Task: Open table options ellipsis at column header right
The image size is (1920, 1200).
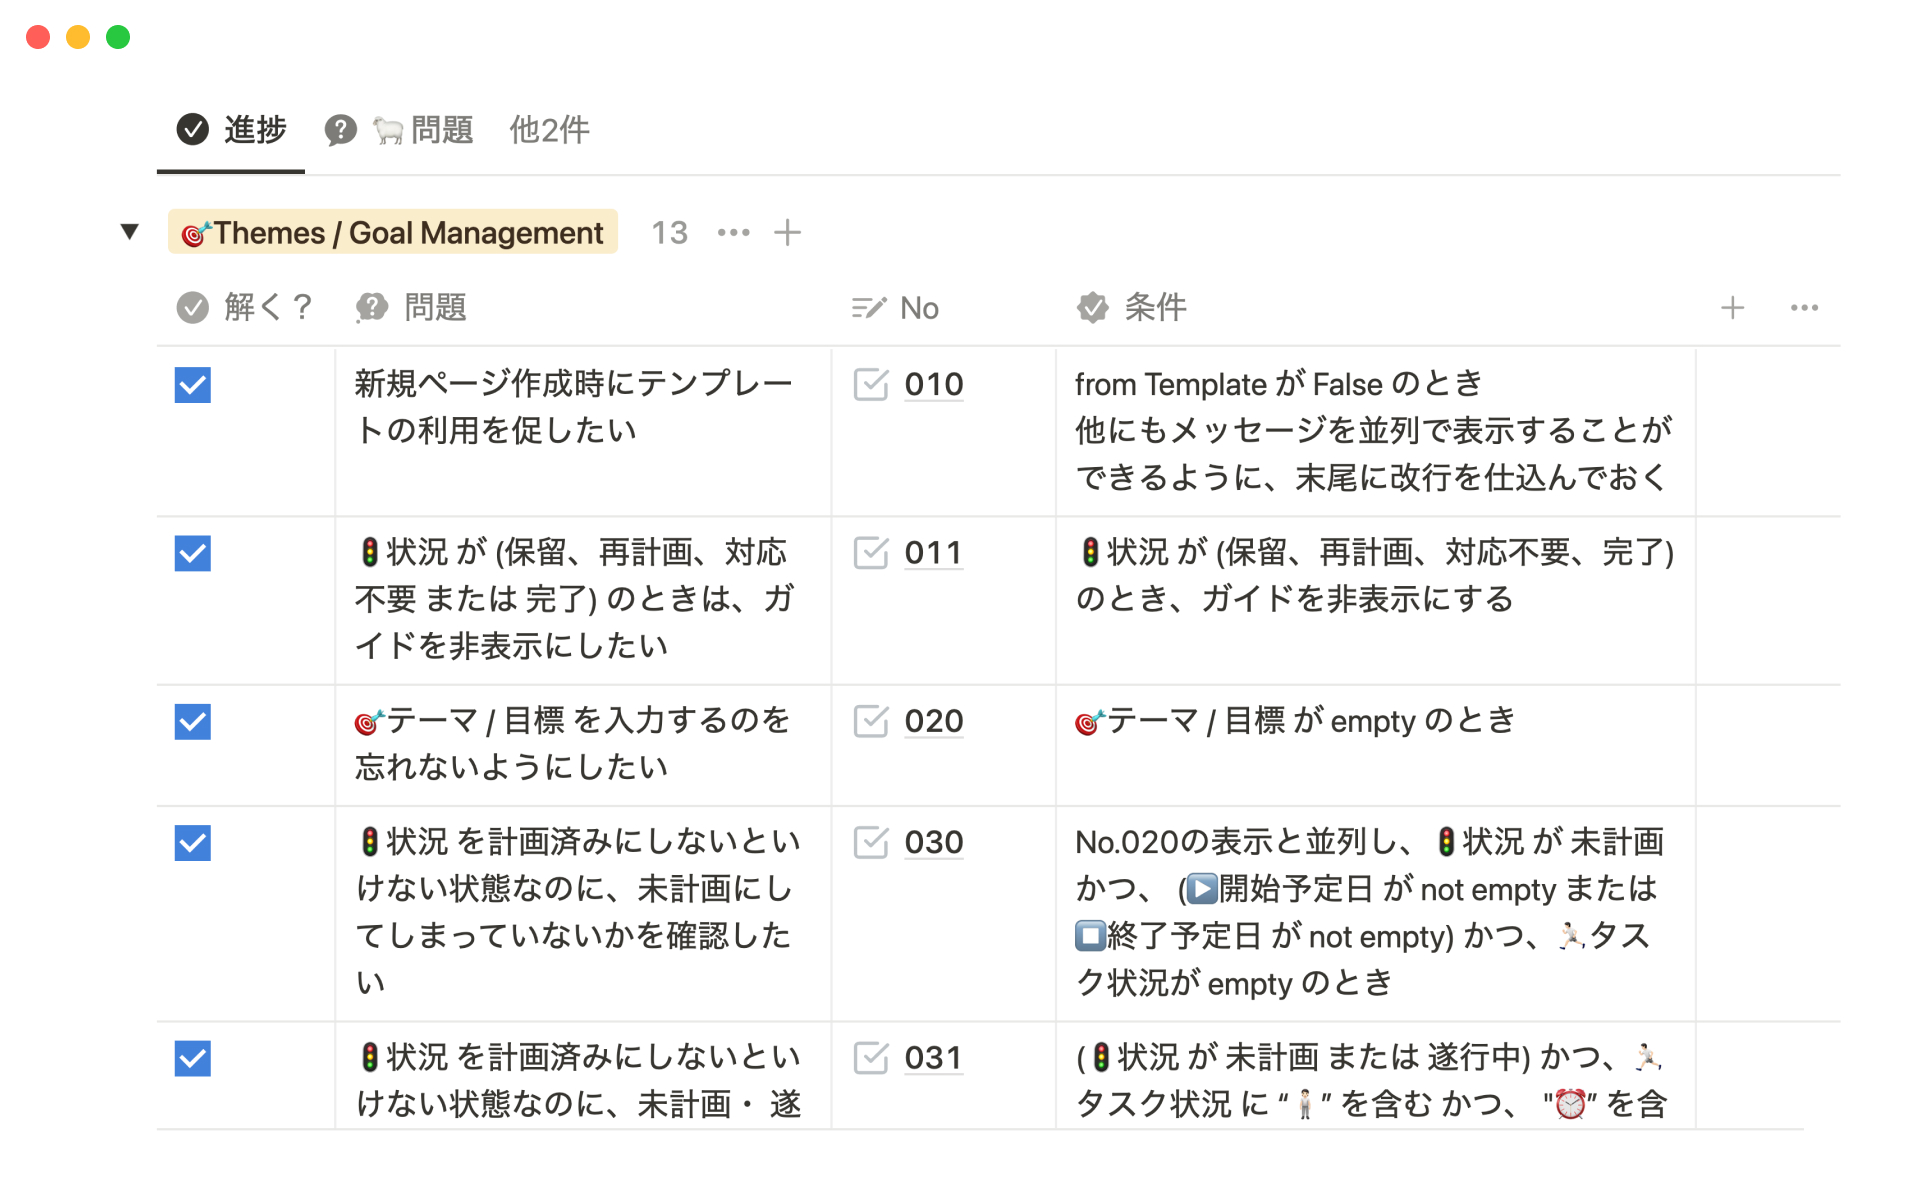Action: 1804,308
